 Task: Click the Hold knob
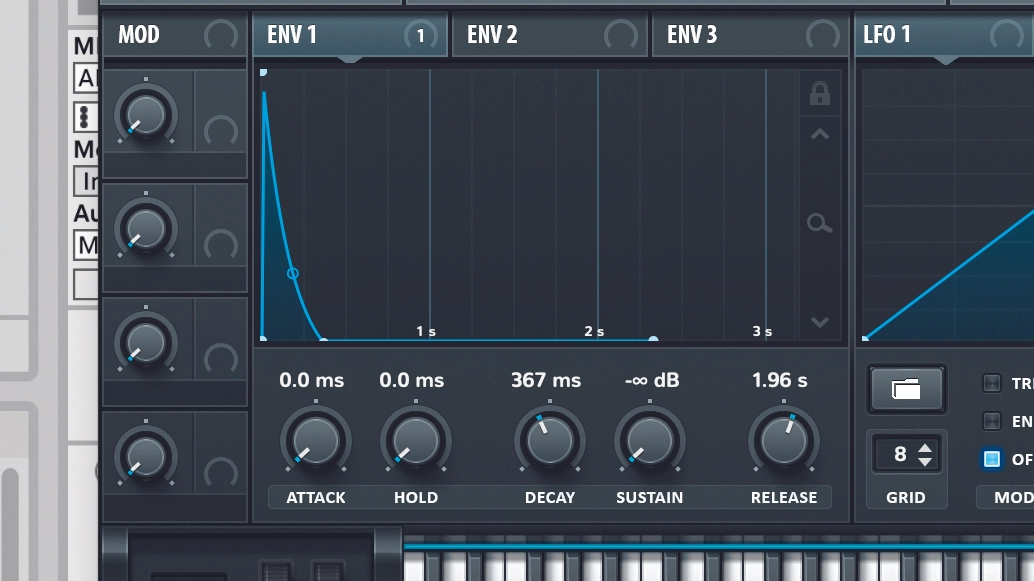point(415,441)
